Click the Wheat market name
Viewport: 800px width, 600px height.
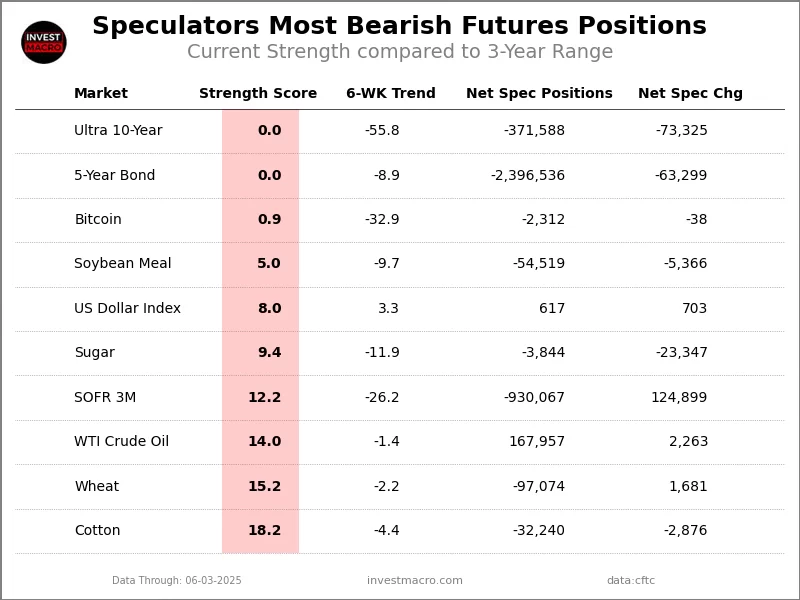pyautogui.click(x=97, y=487)
